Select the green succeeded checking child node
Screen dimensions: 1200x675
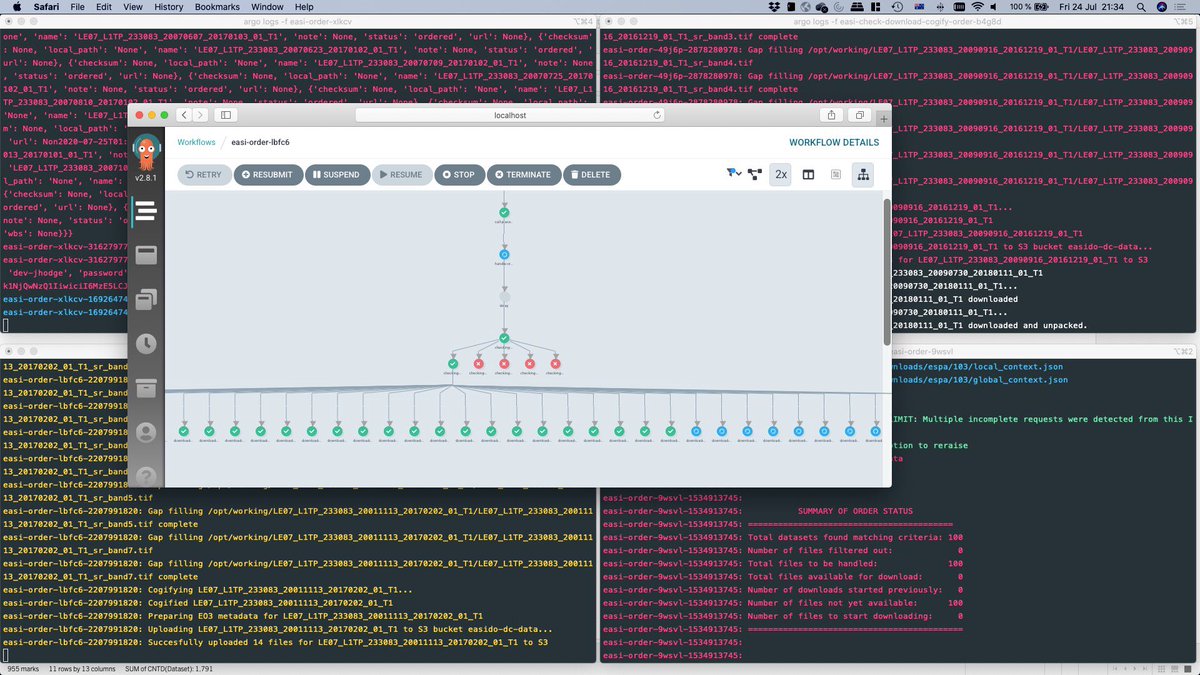click(x=453, y=364)
